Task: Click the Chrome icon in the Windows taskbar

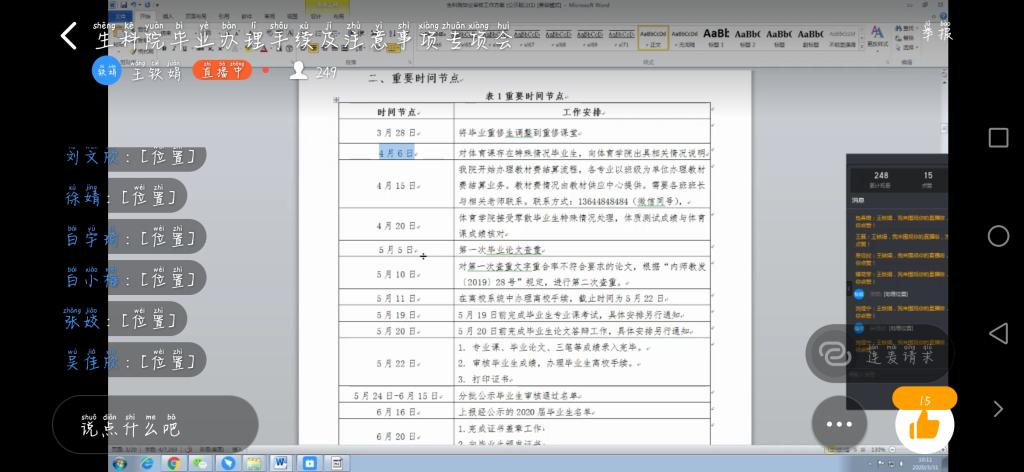Action: click(x=173, y=464)
